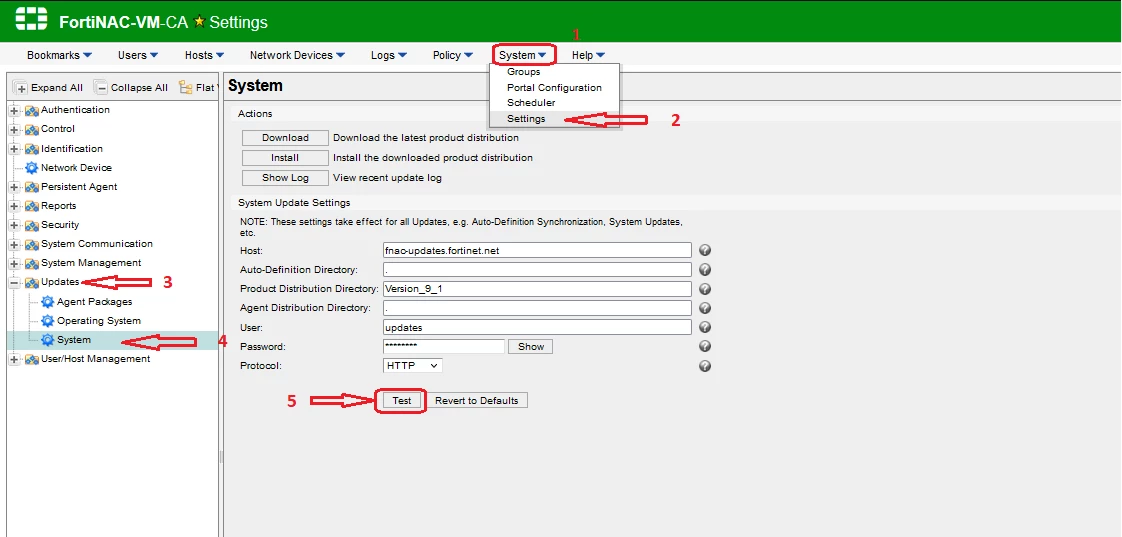The height and width of the screenshot is (537, 1122).
Task: Click the Agent Distribution Directory field
Action: click(x=537, y=308)
